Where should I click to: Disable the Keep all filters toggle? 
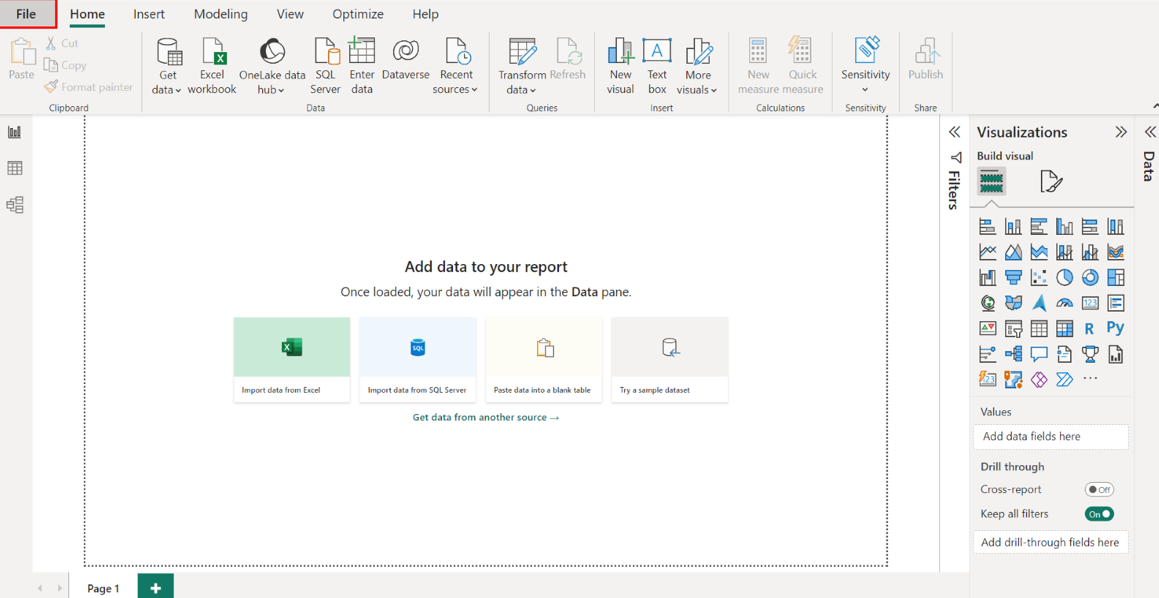pos(1099,514)
